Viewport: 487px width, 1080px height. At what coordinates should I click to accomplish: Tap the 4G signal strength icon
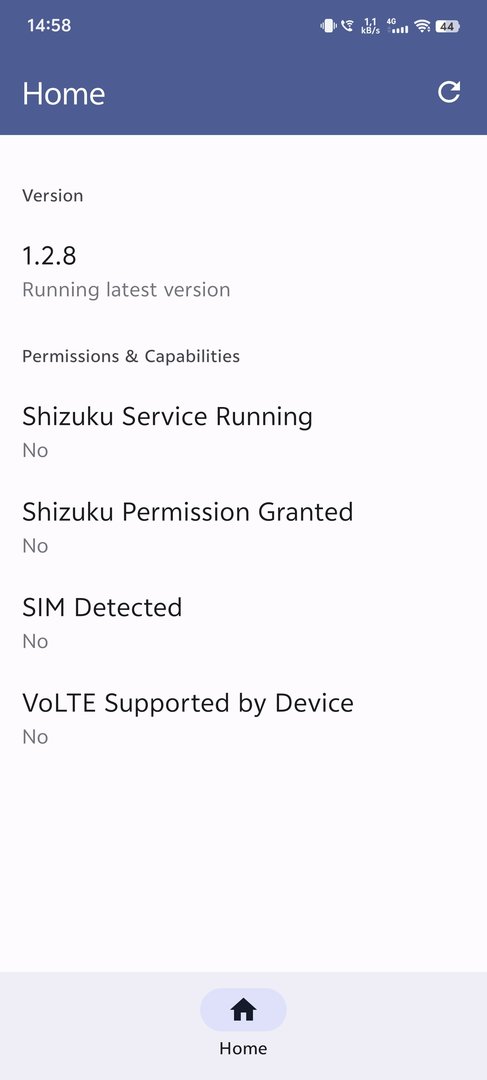click(397, 26)
